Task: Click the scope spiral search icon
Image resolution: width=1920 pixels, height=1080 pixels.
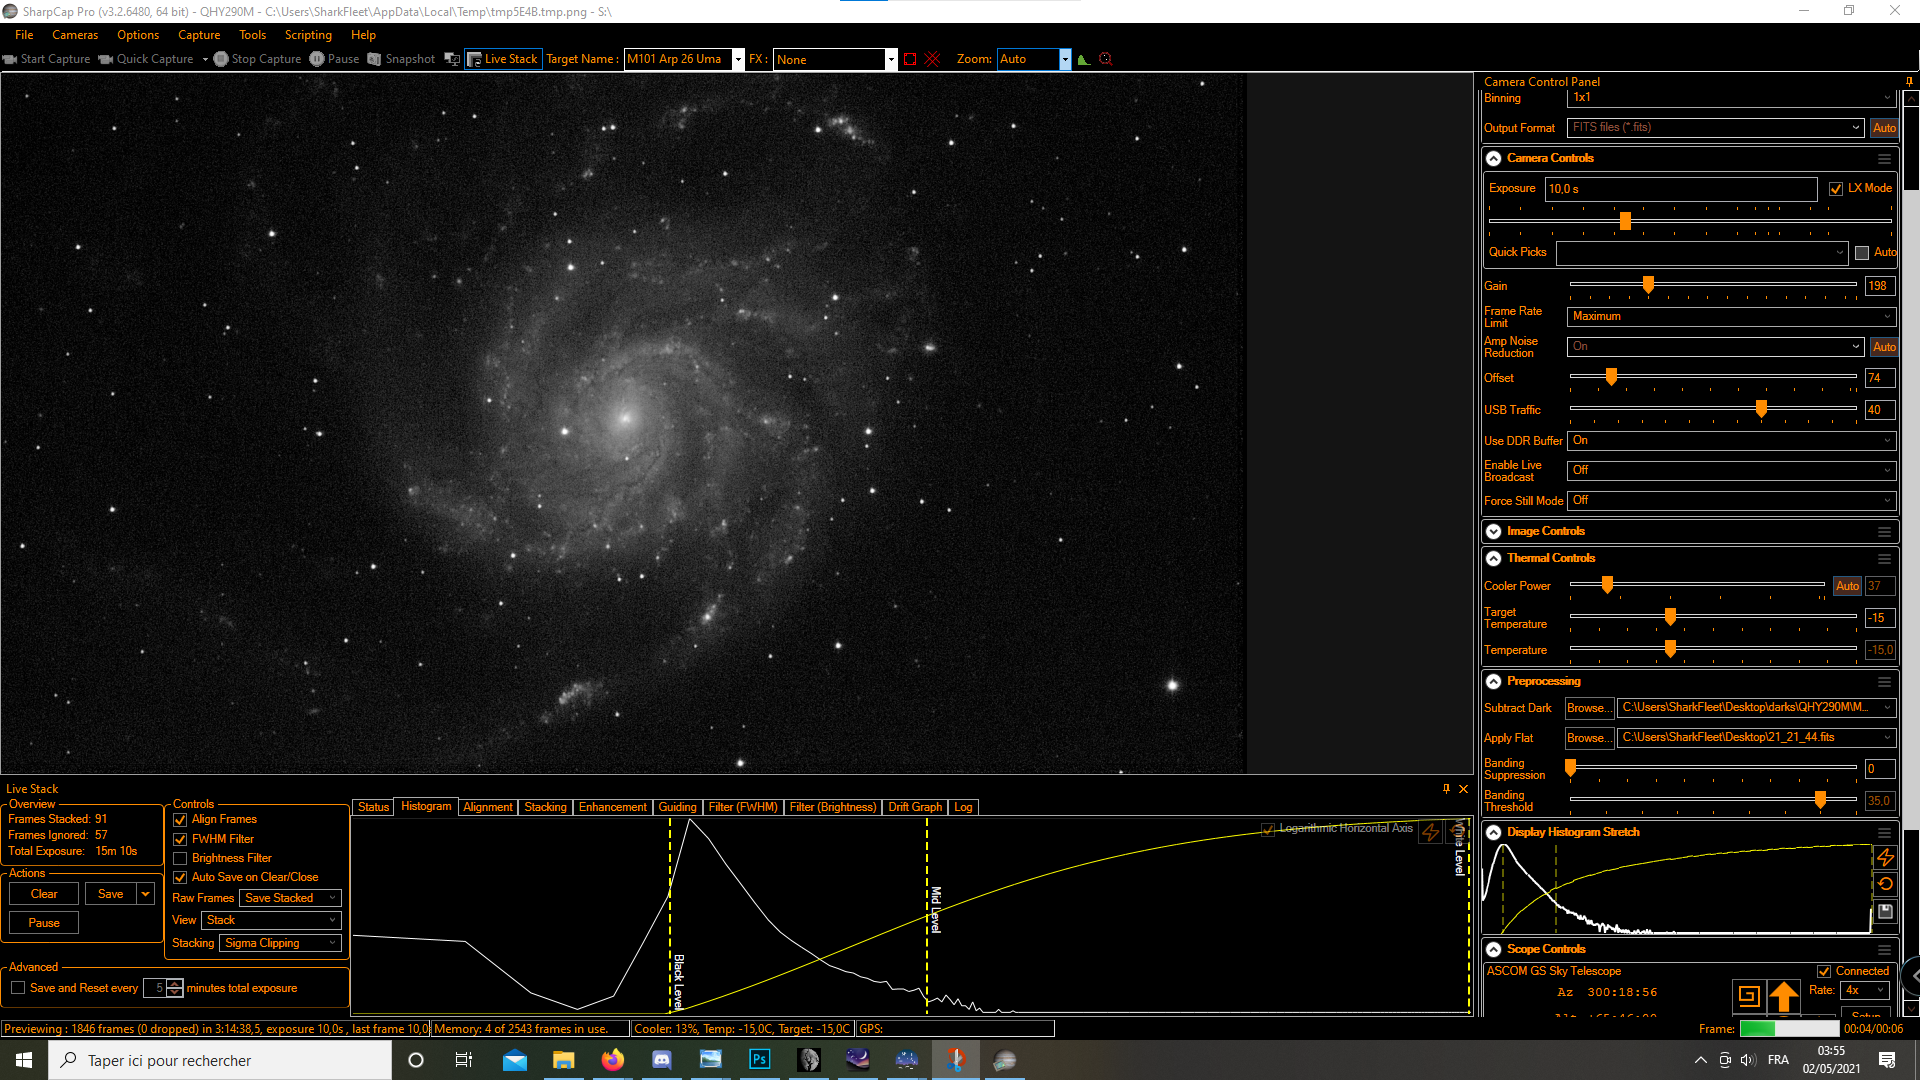Action: (x=1748, y=996)
